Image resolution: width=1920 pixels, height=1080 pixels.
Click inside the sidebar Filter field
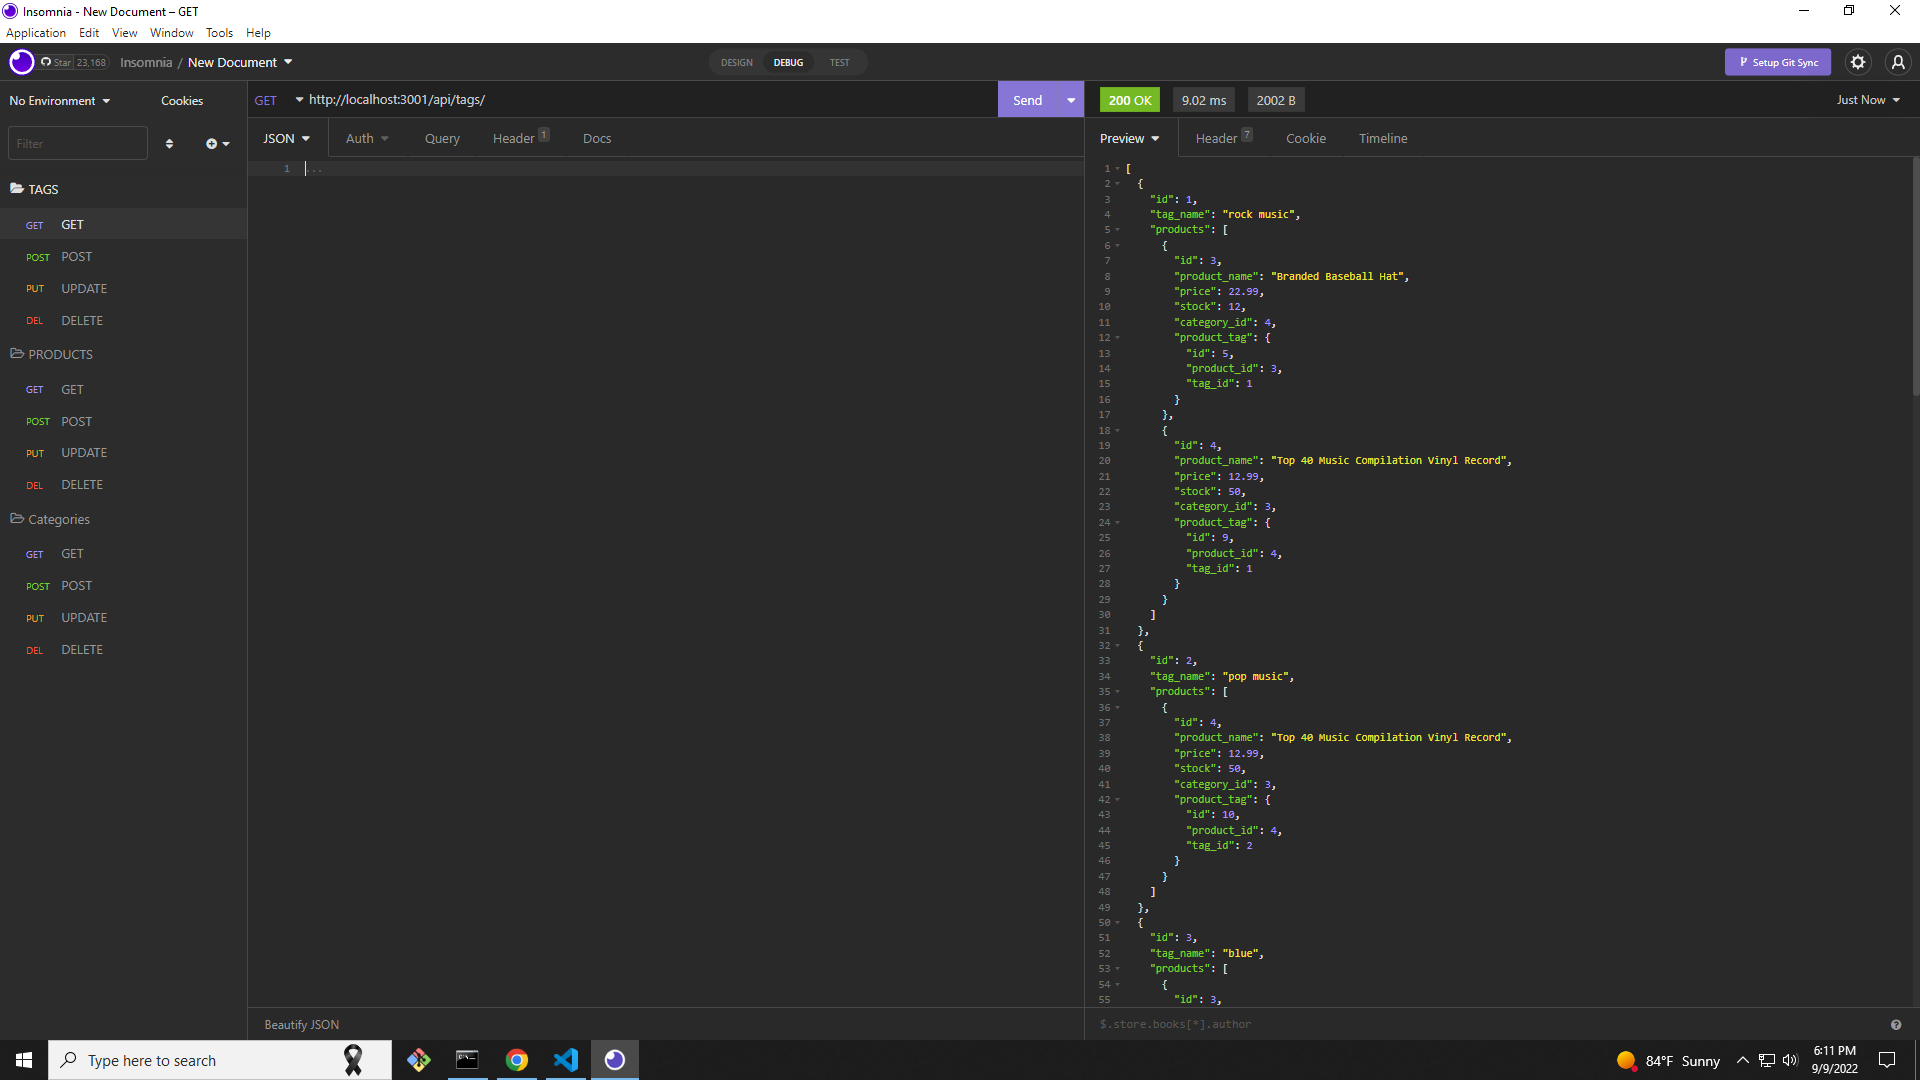pyautogui.click(x=77, y=143)
